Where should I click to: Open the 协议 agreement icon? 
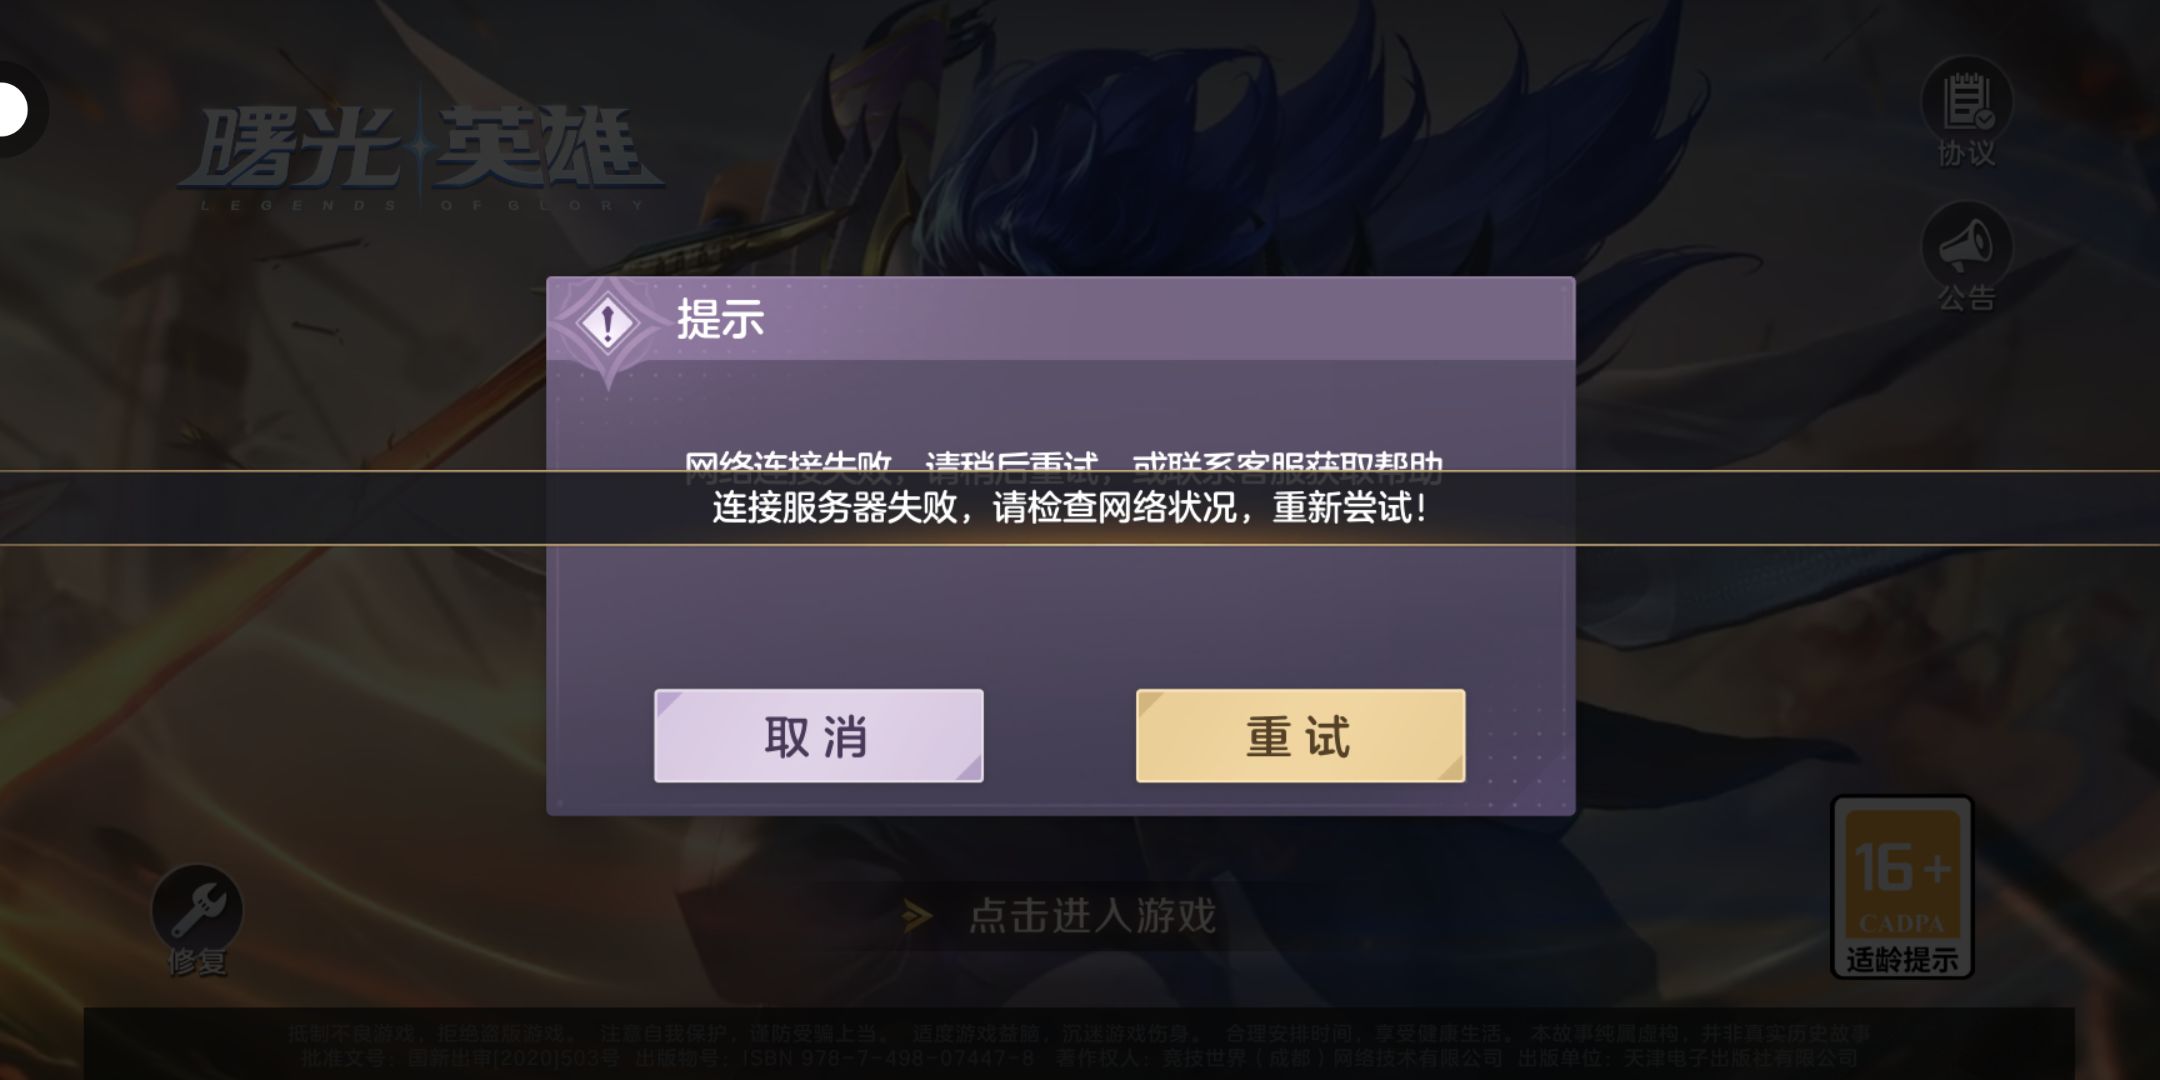(1966, 101)
